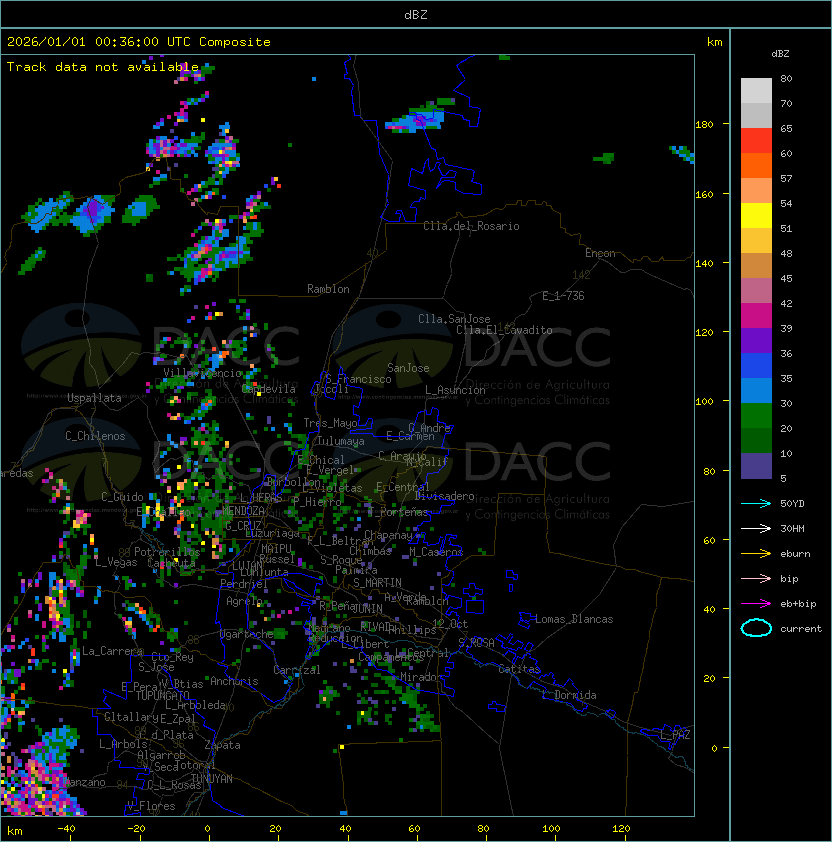Click the pink bip arrow icon
This screenshot has width=832, height=842.
click(756, 578)
